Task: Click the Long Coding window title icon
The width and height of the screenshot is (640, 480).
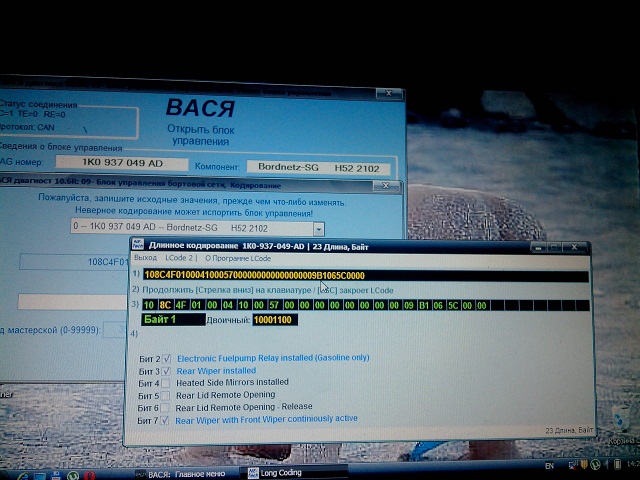Action: click(x=138, y=245)
